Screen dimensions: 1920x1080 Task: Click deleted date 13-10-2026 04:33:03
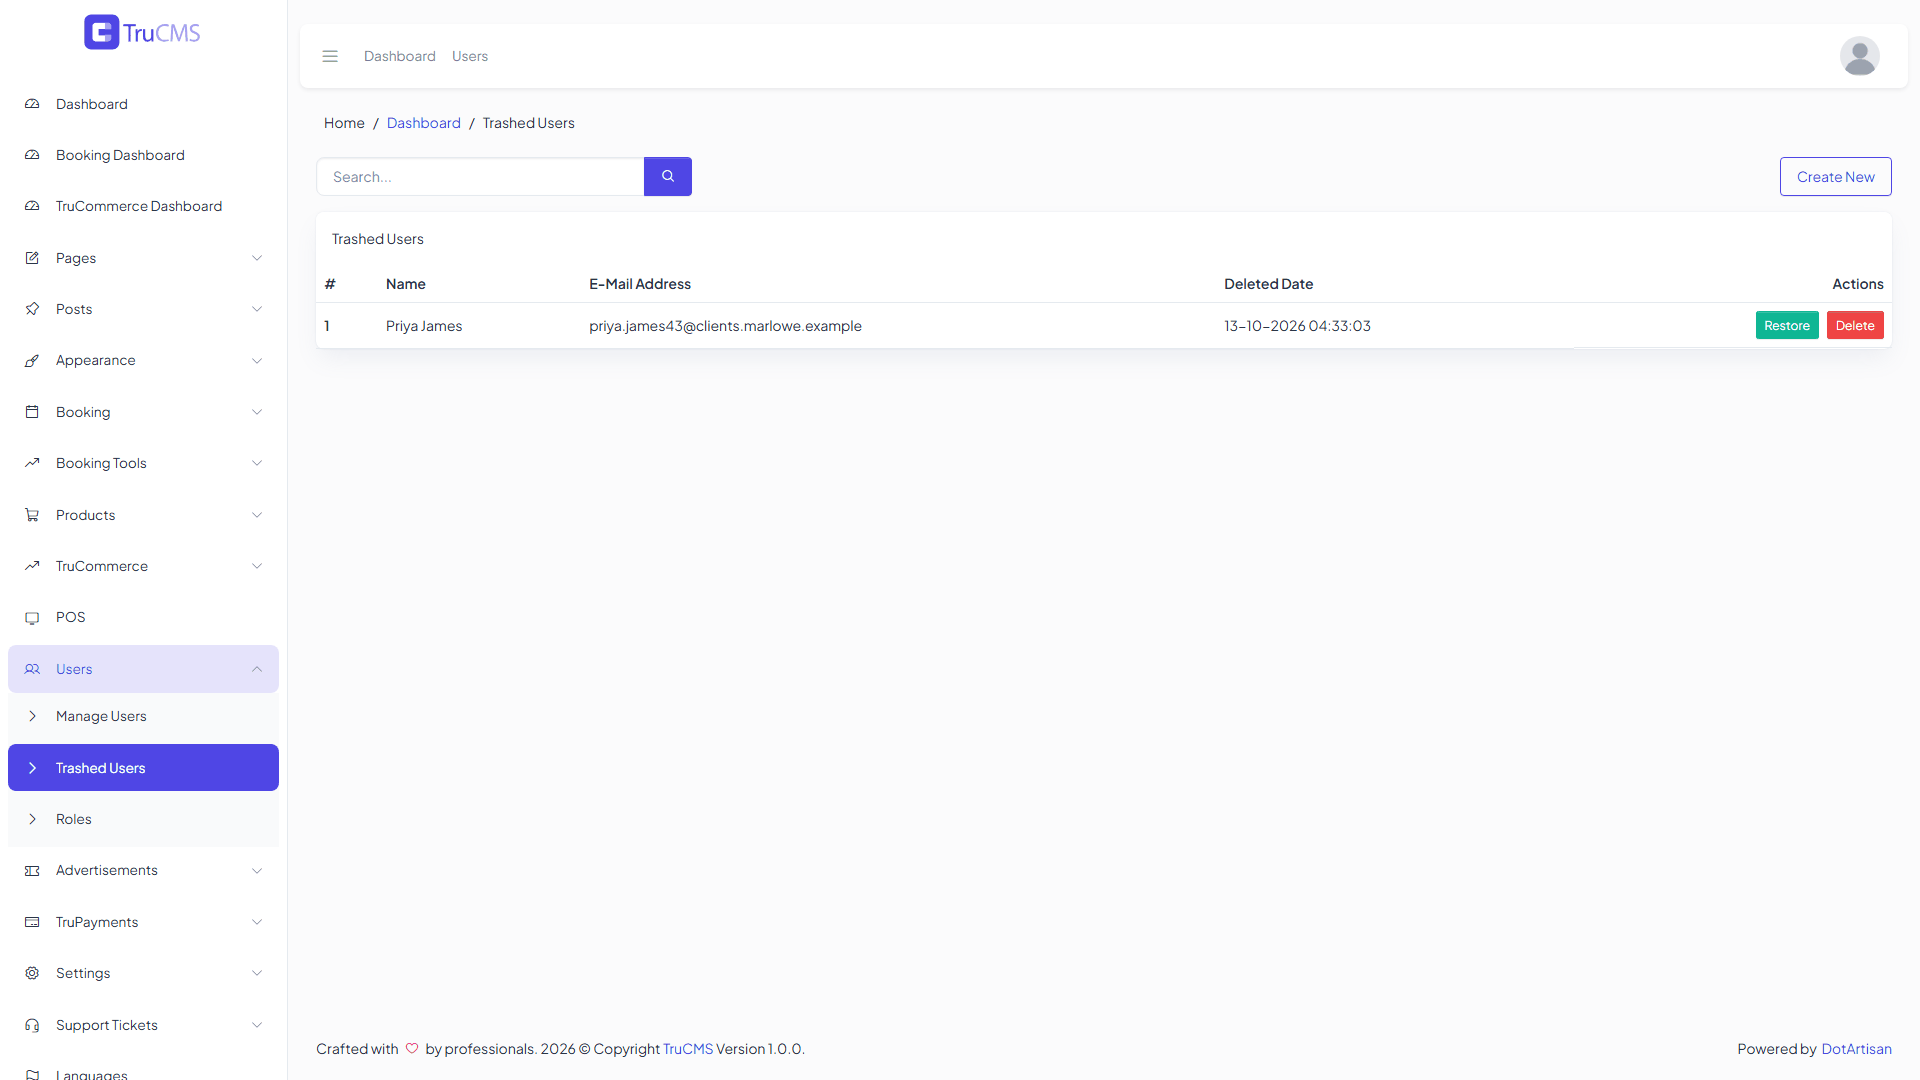1297,326
